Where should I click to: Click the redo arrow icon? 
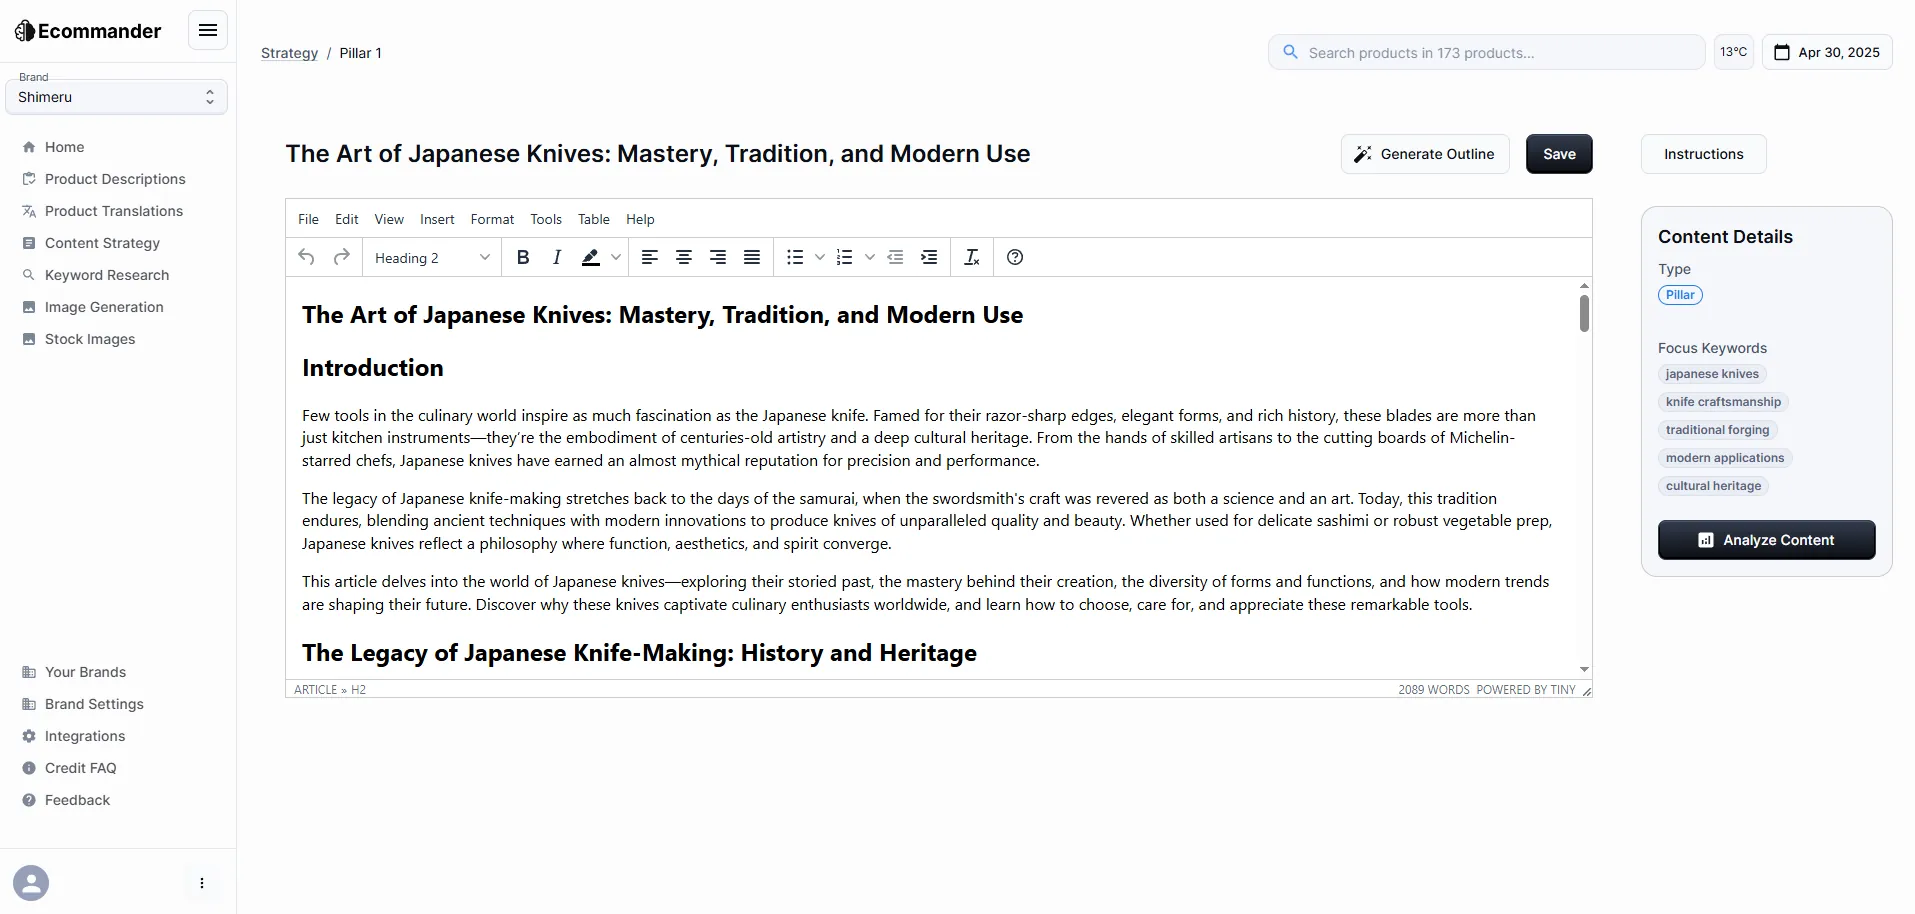(341, 257)
